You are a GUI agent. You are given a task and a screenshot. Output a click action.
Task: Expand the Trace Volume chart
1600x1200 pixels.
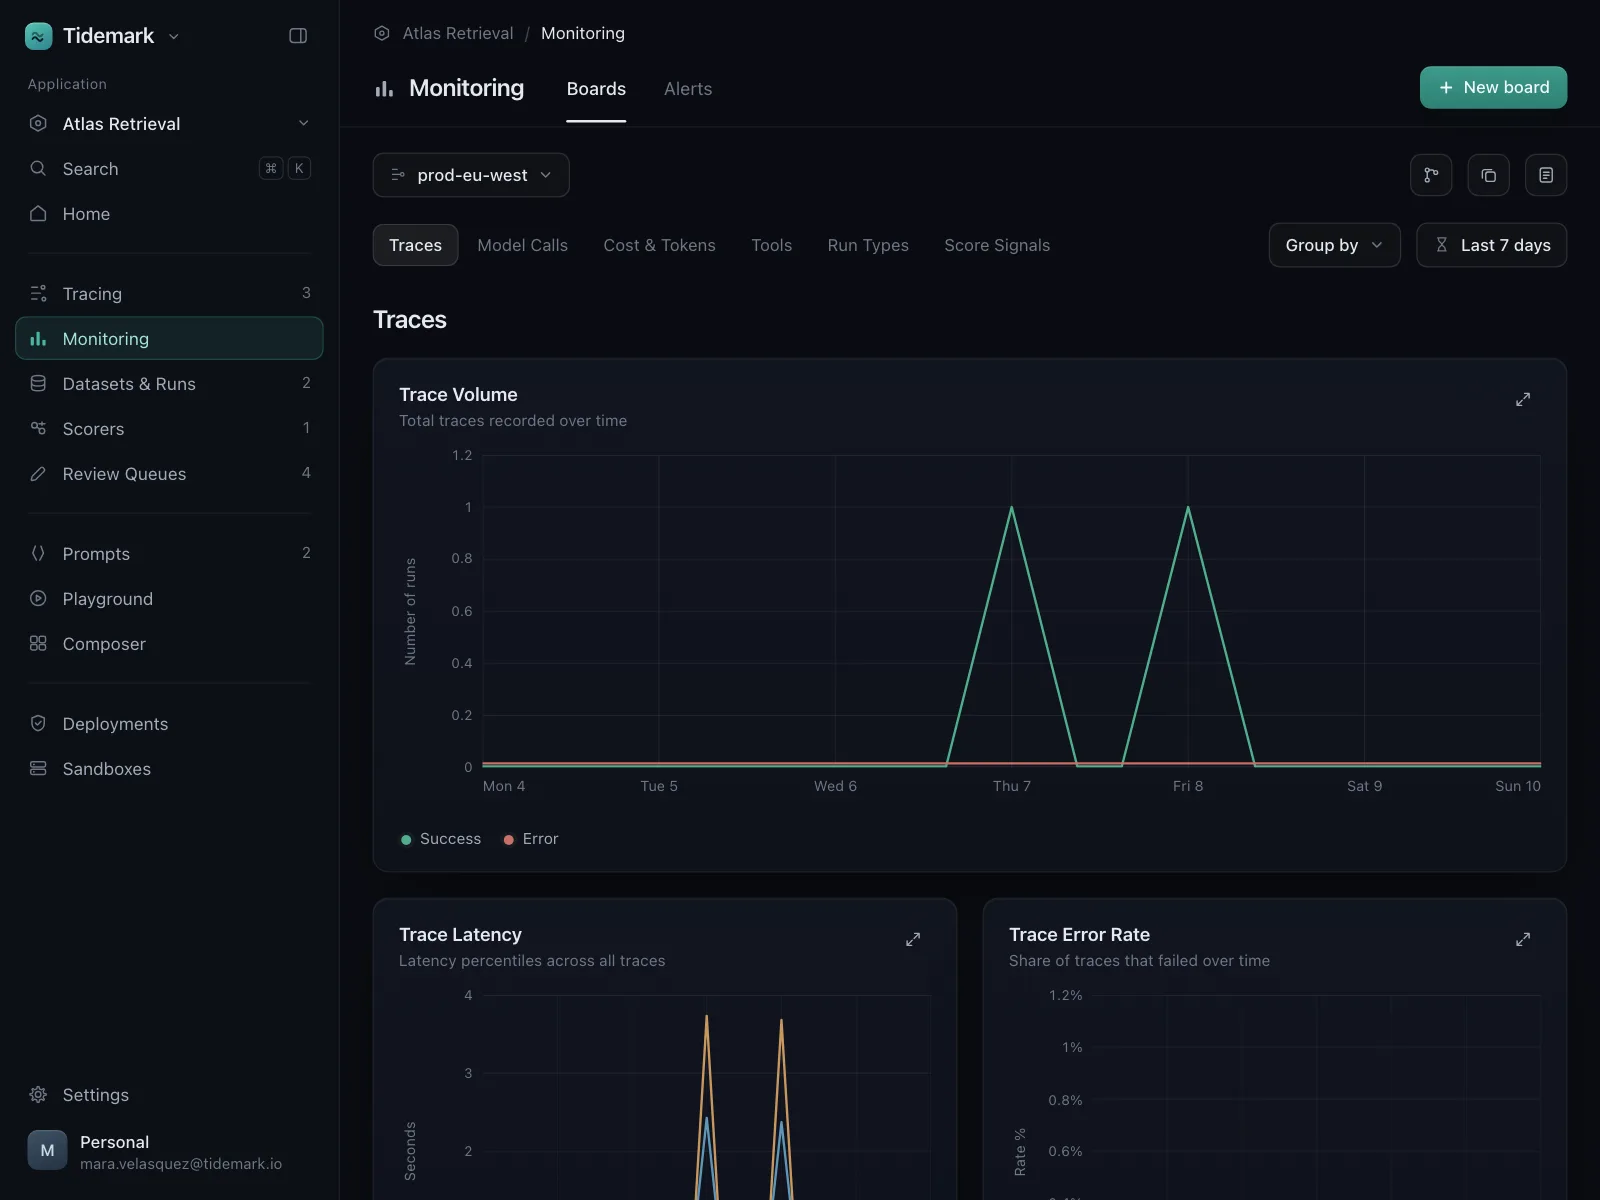tap(1523, 399)
